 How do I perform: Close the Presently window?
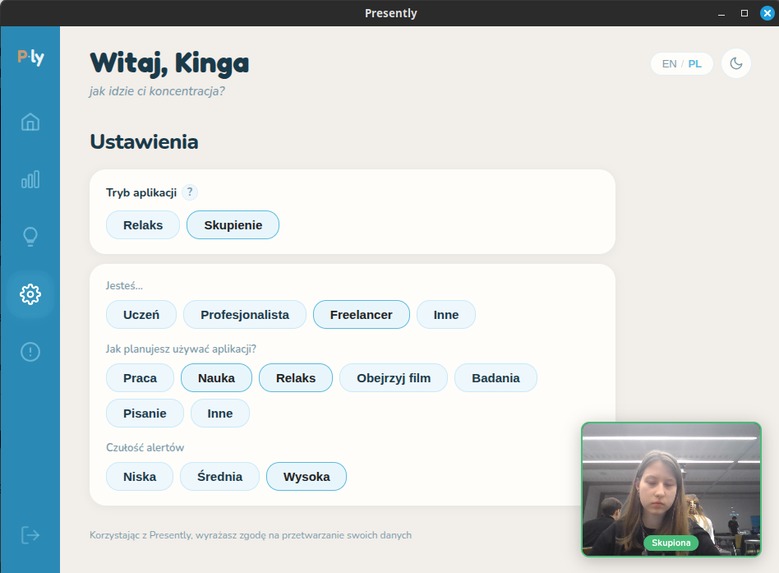click(767, 13)
